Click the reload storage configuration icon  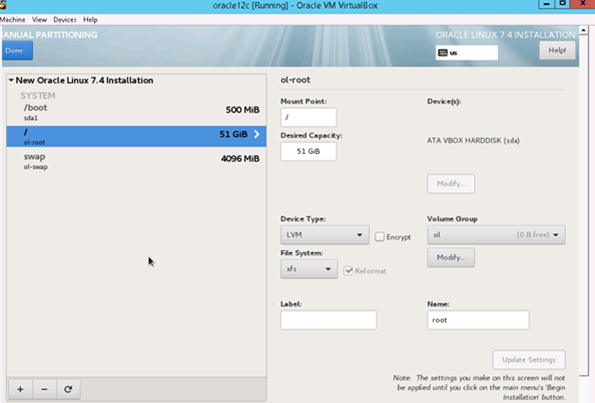tap(68, 389)
